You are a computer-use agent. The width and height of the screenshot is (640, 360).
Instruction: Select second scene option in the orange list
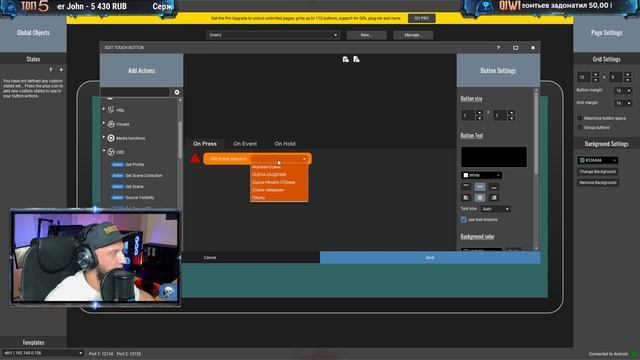click(x=279, y=175)
